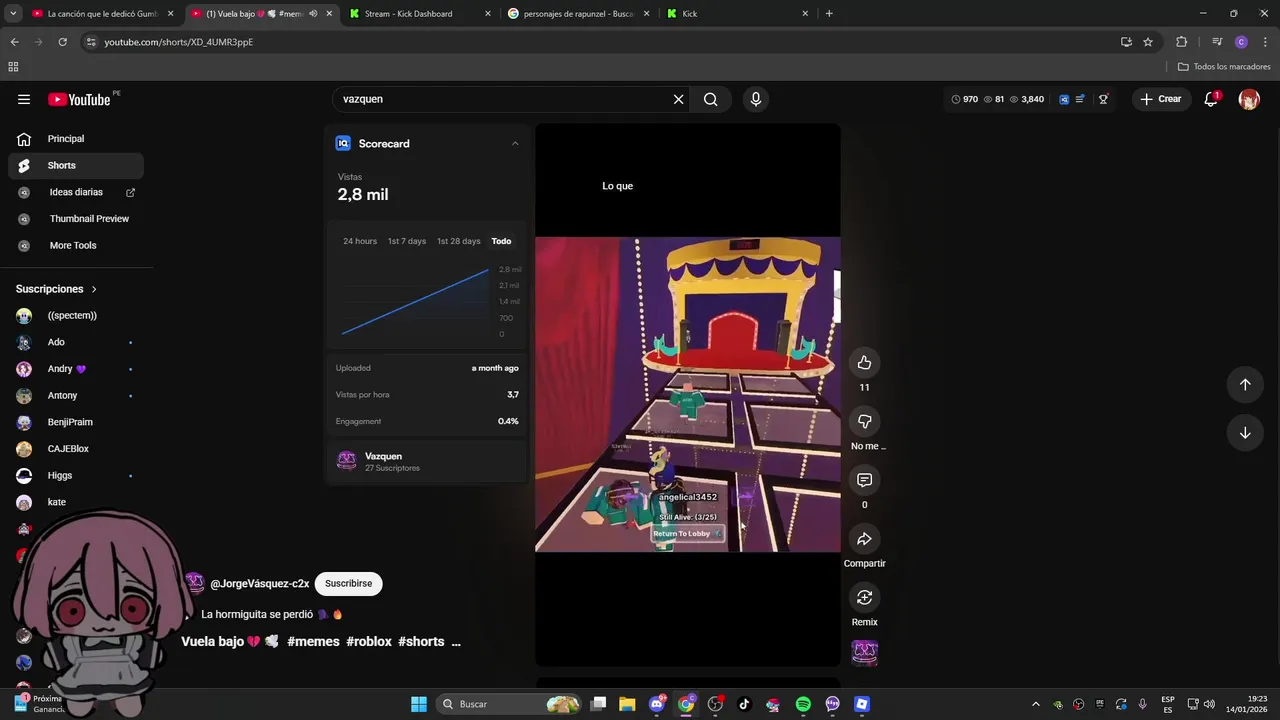The width and height of the screenshot is (1280, 720).
Task: Click the short video player
Action: (x=688, y=395)
